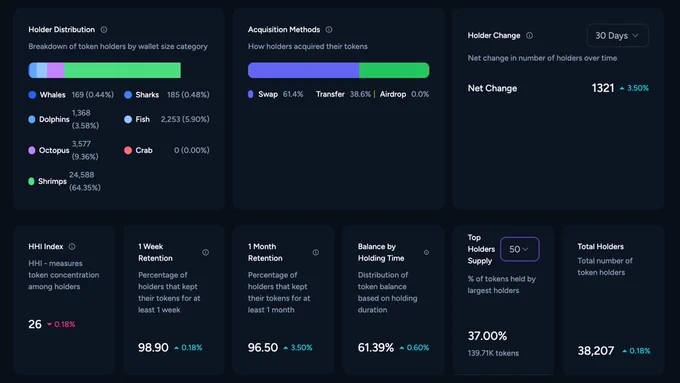Click the Holder Distribution info icon
The width and height of the screenshot is (680, 383).
104,29
